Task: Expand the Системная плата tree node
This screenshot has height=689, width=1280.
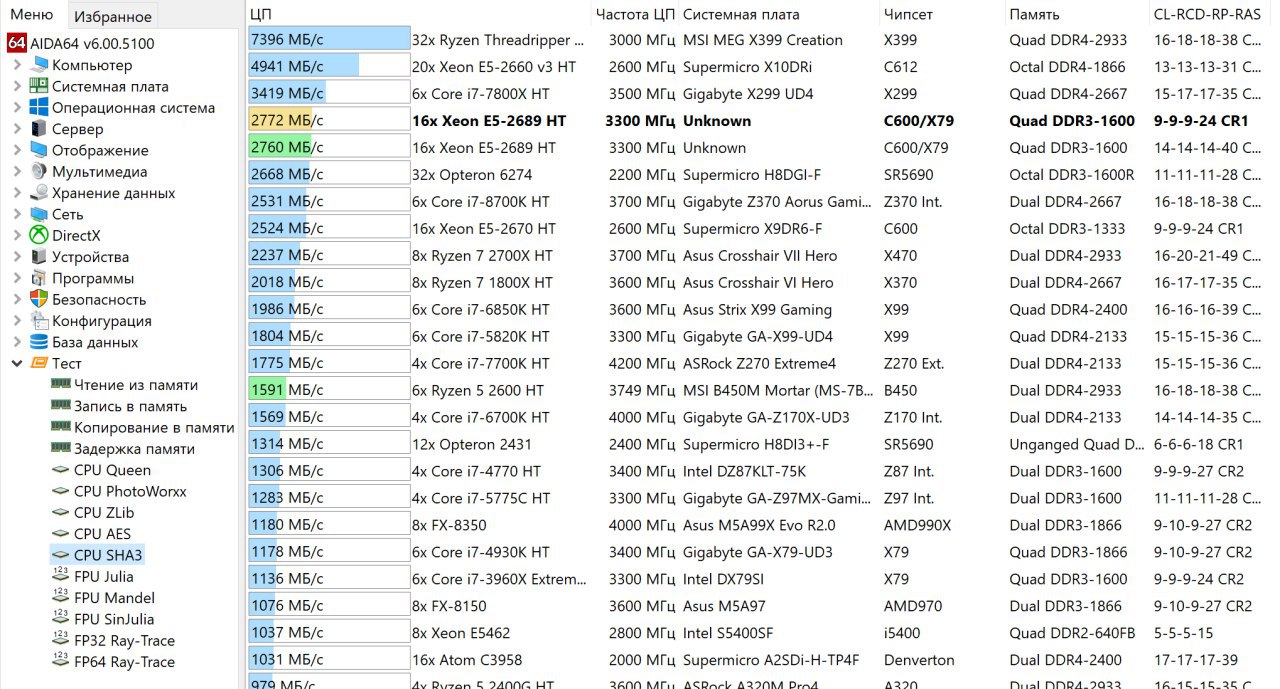Action: pyautogui.click(x=17, y=86)
